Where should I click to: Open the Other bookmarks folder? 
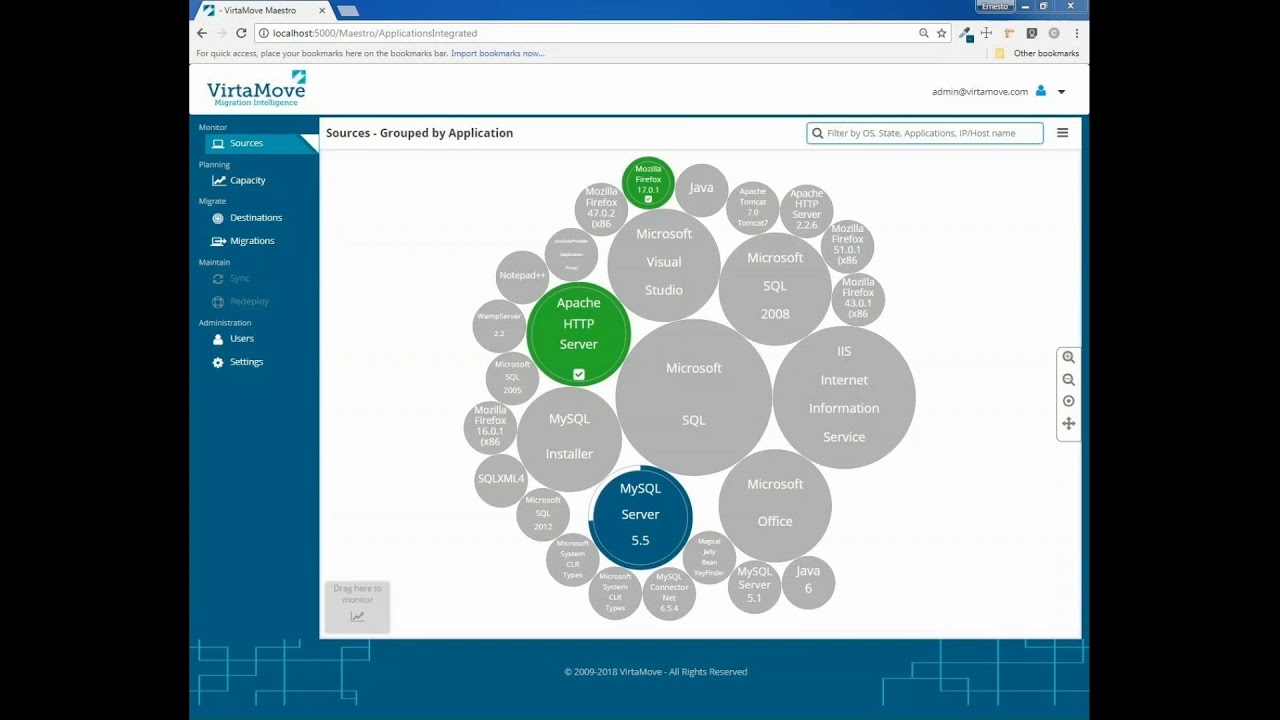pyautogui.click(x=1037, y=53)
